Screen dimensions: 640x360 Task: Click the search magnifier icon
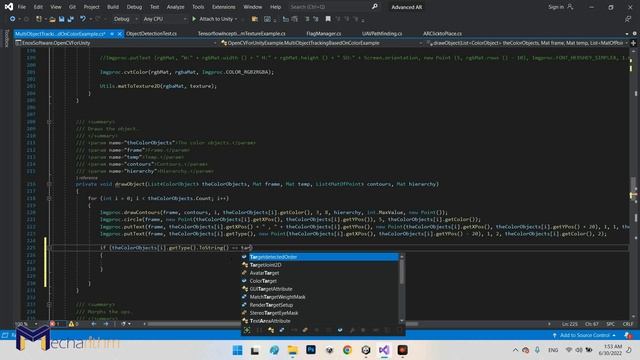pos(375,7)
